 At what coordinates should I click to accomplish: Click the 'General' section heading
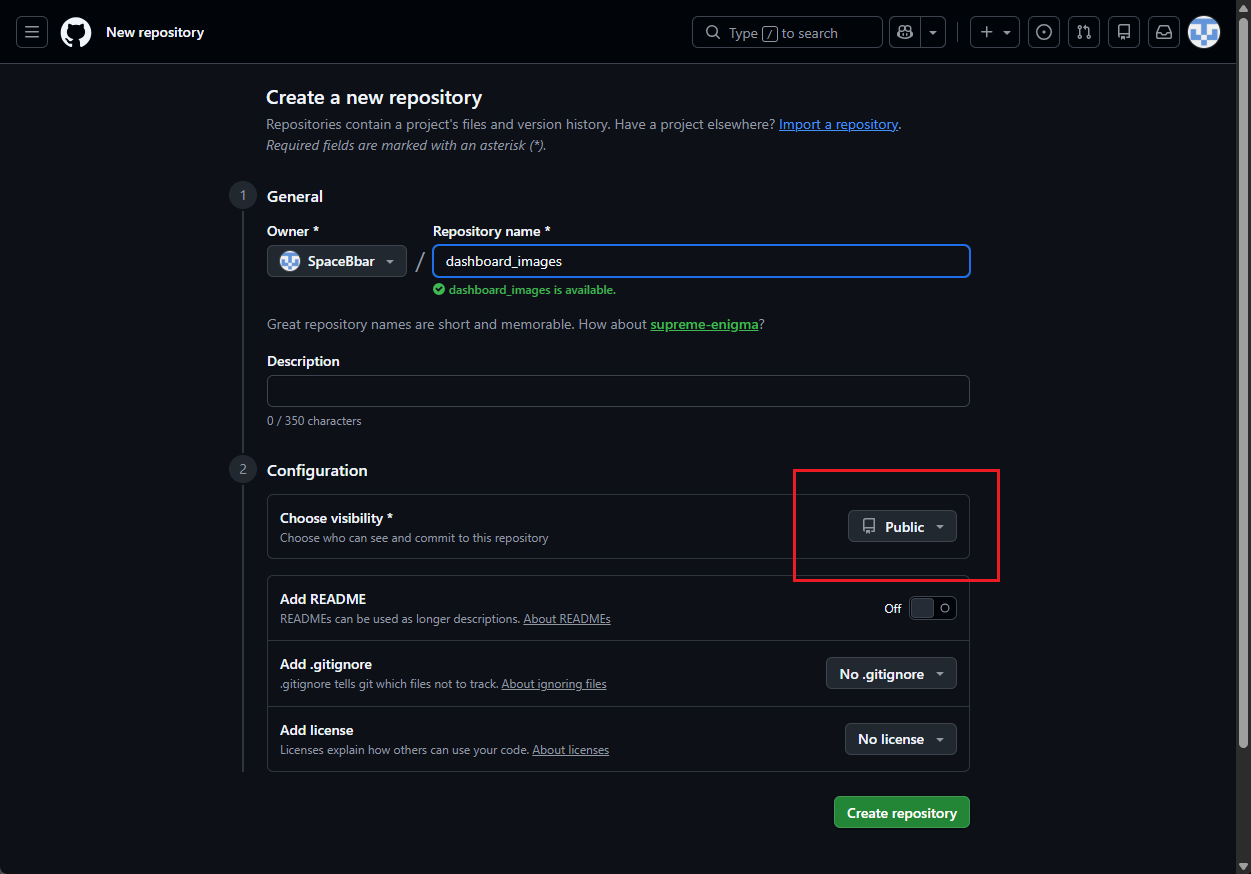(x=295, y=196)
